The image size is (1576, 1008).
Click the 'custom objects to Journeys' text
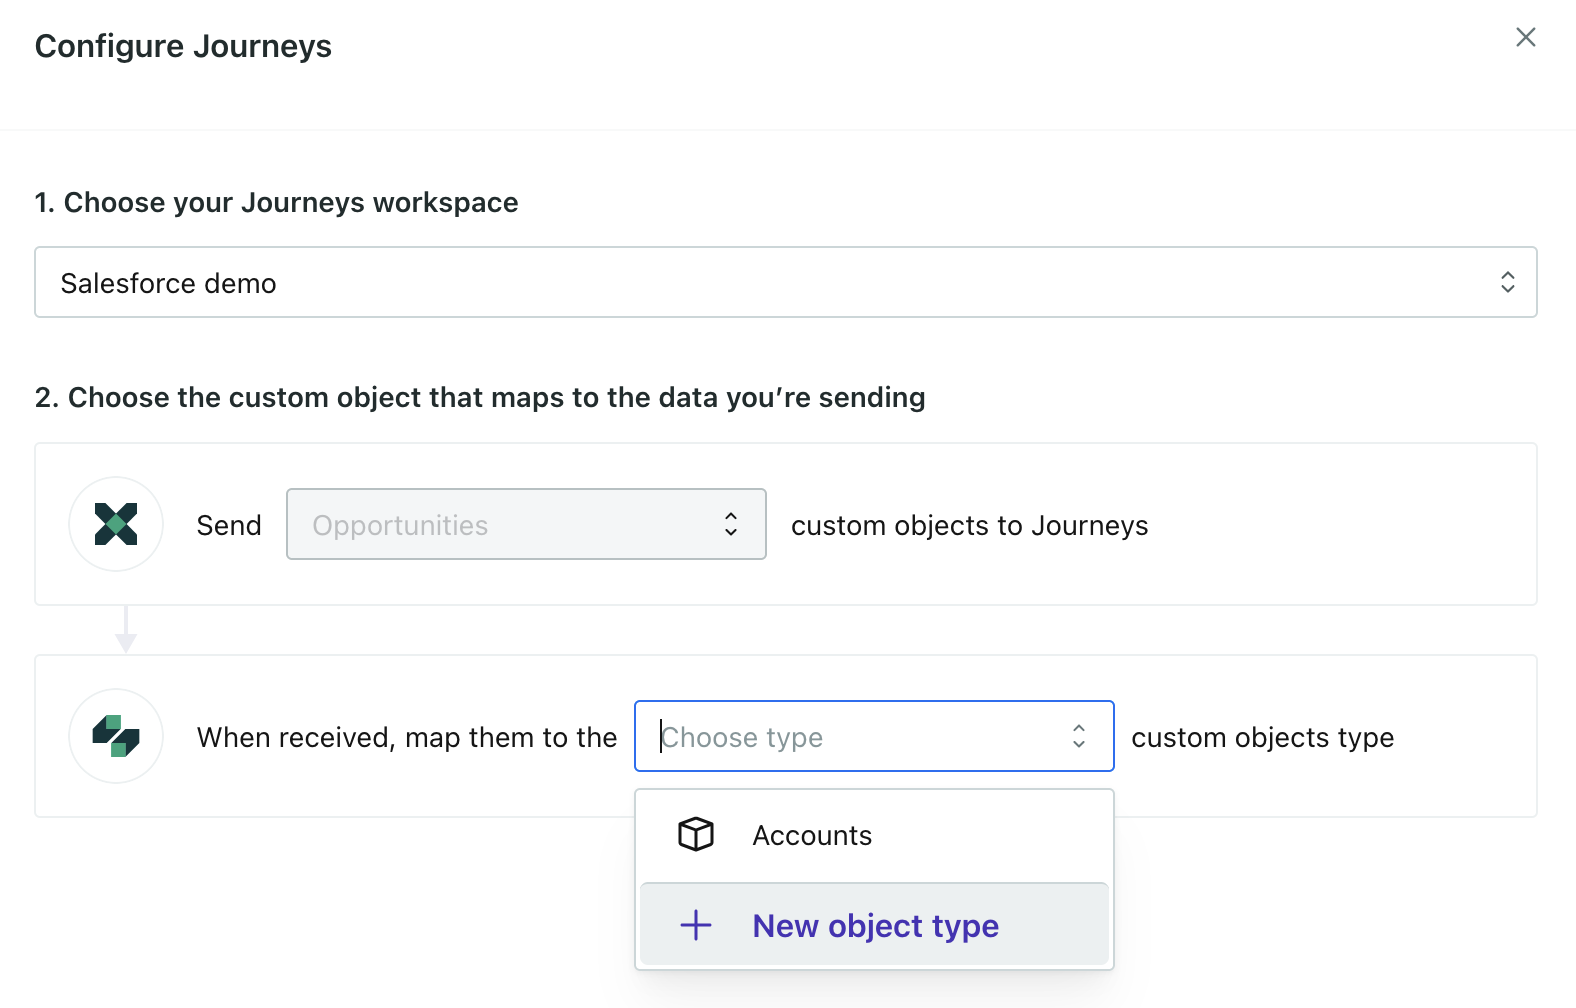969,525
